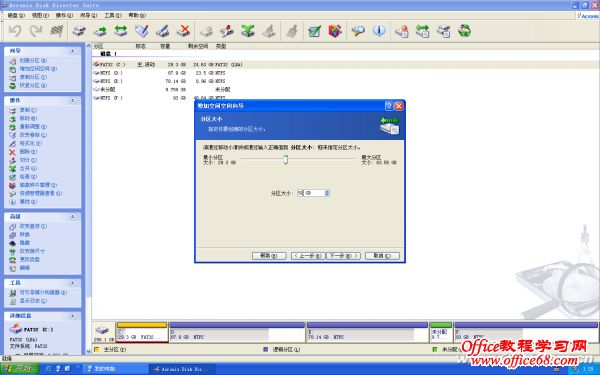Click the partition size slider thumb

[285, 160]
